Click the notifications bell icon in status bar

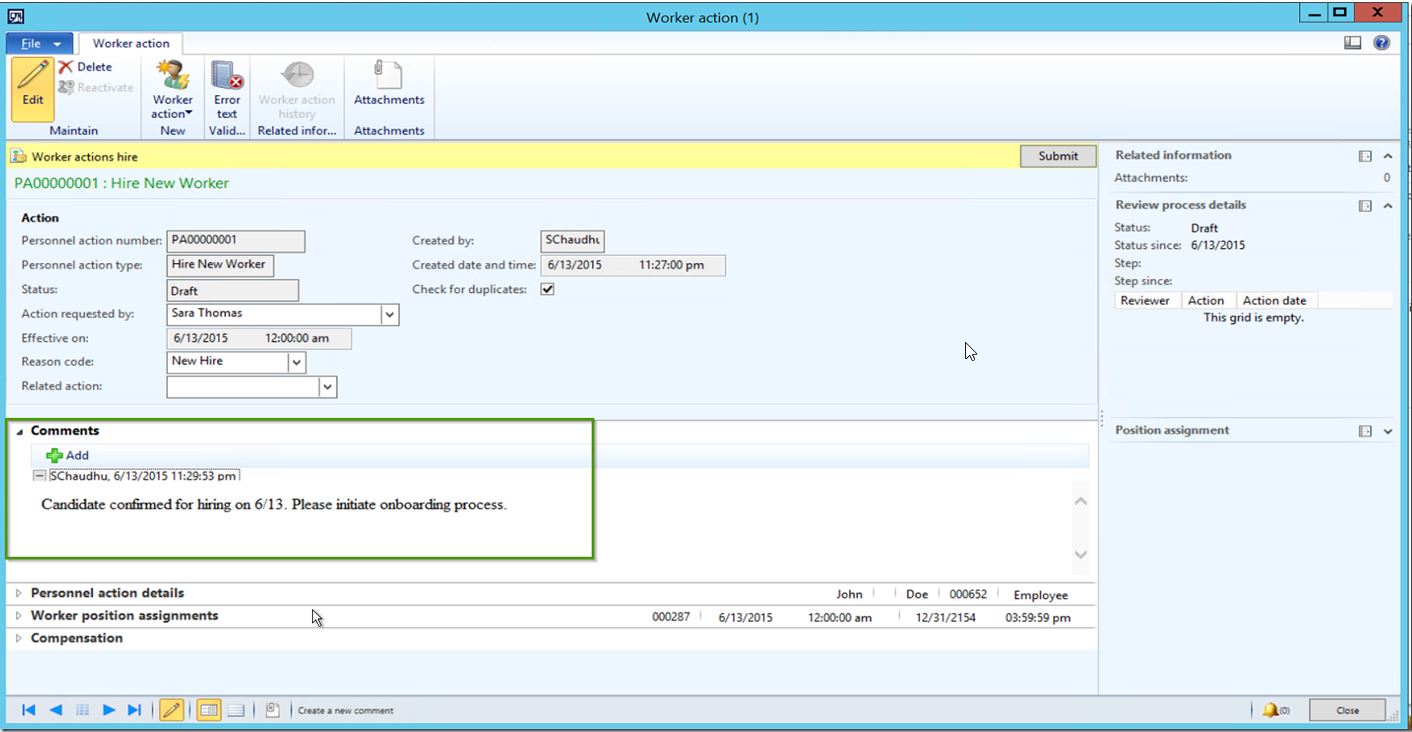click(x=1270, y=710)
